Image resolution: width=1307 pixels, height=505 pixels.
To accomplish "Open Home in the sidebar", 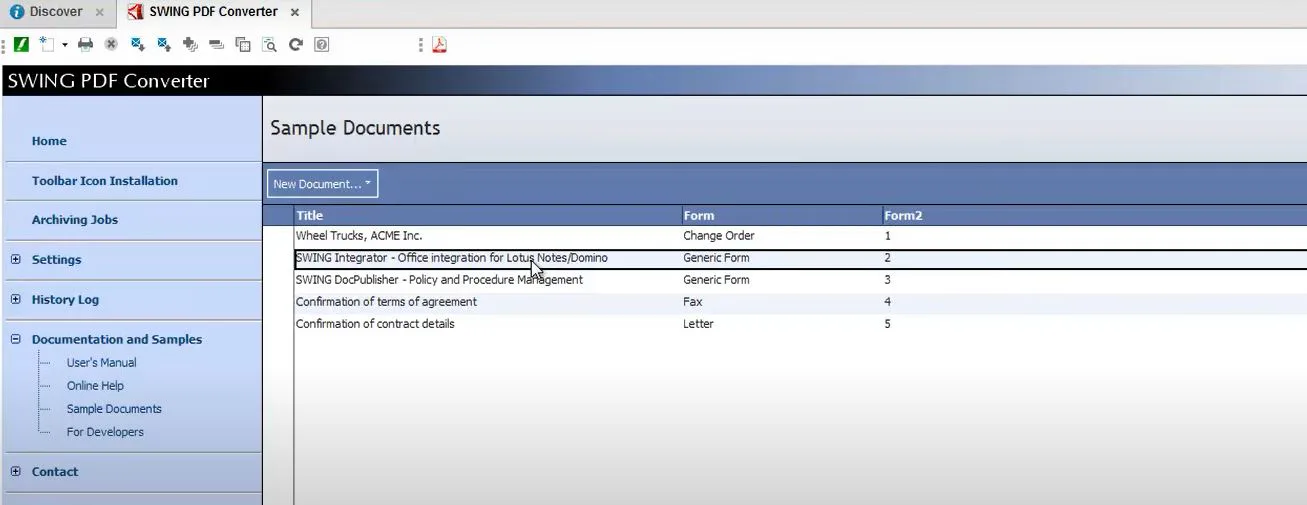I will 49,141.
